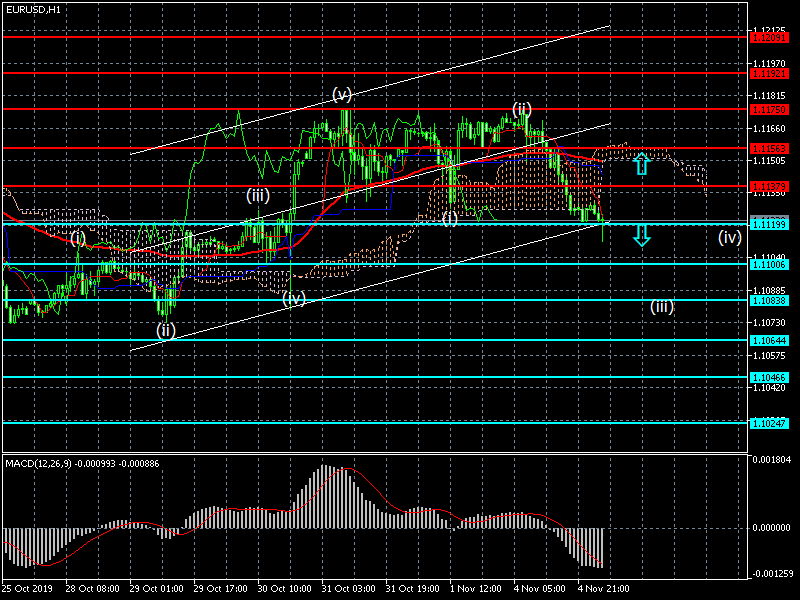The width and height of the screenshot is (800, 600).
Task: Click the 1.11505 price axis value
Action: [769, 161]
